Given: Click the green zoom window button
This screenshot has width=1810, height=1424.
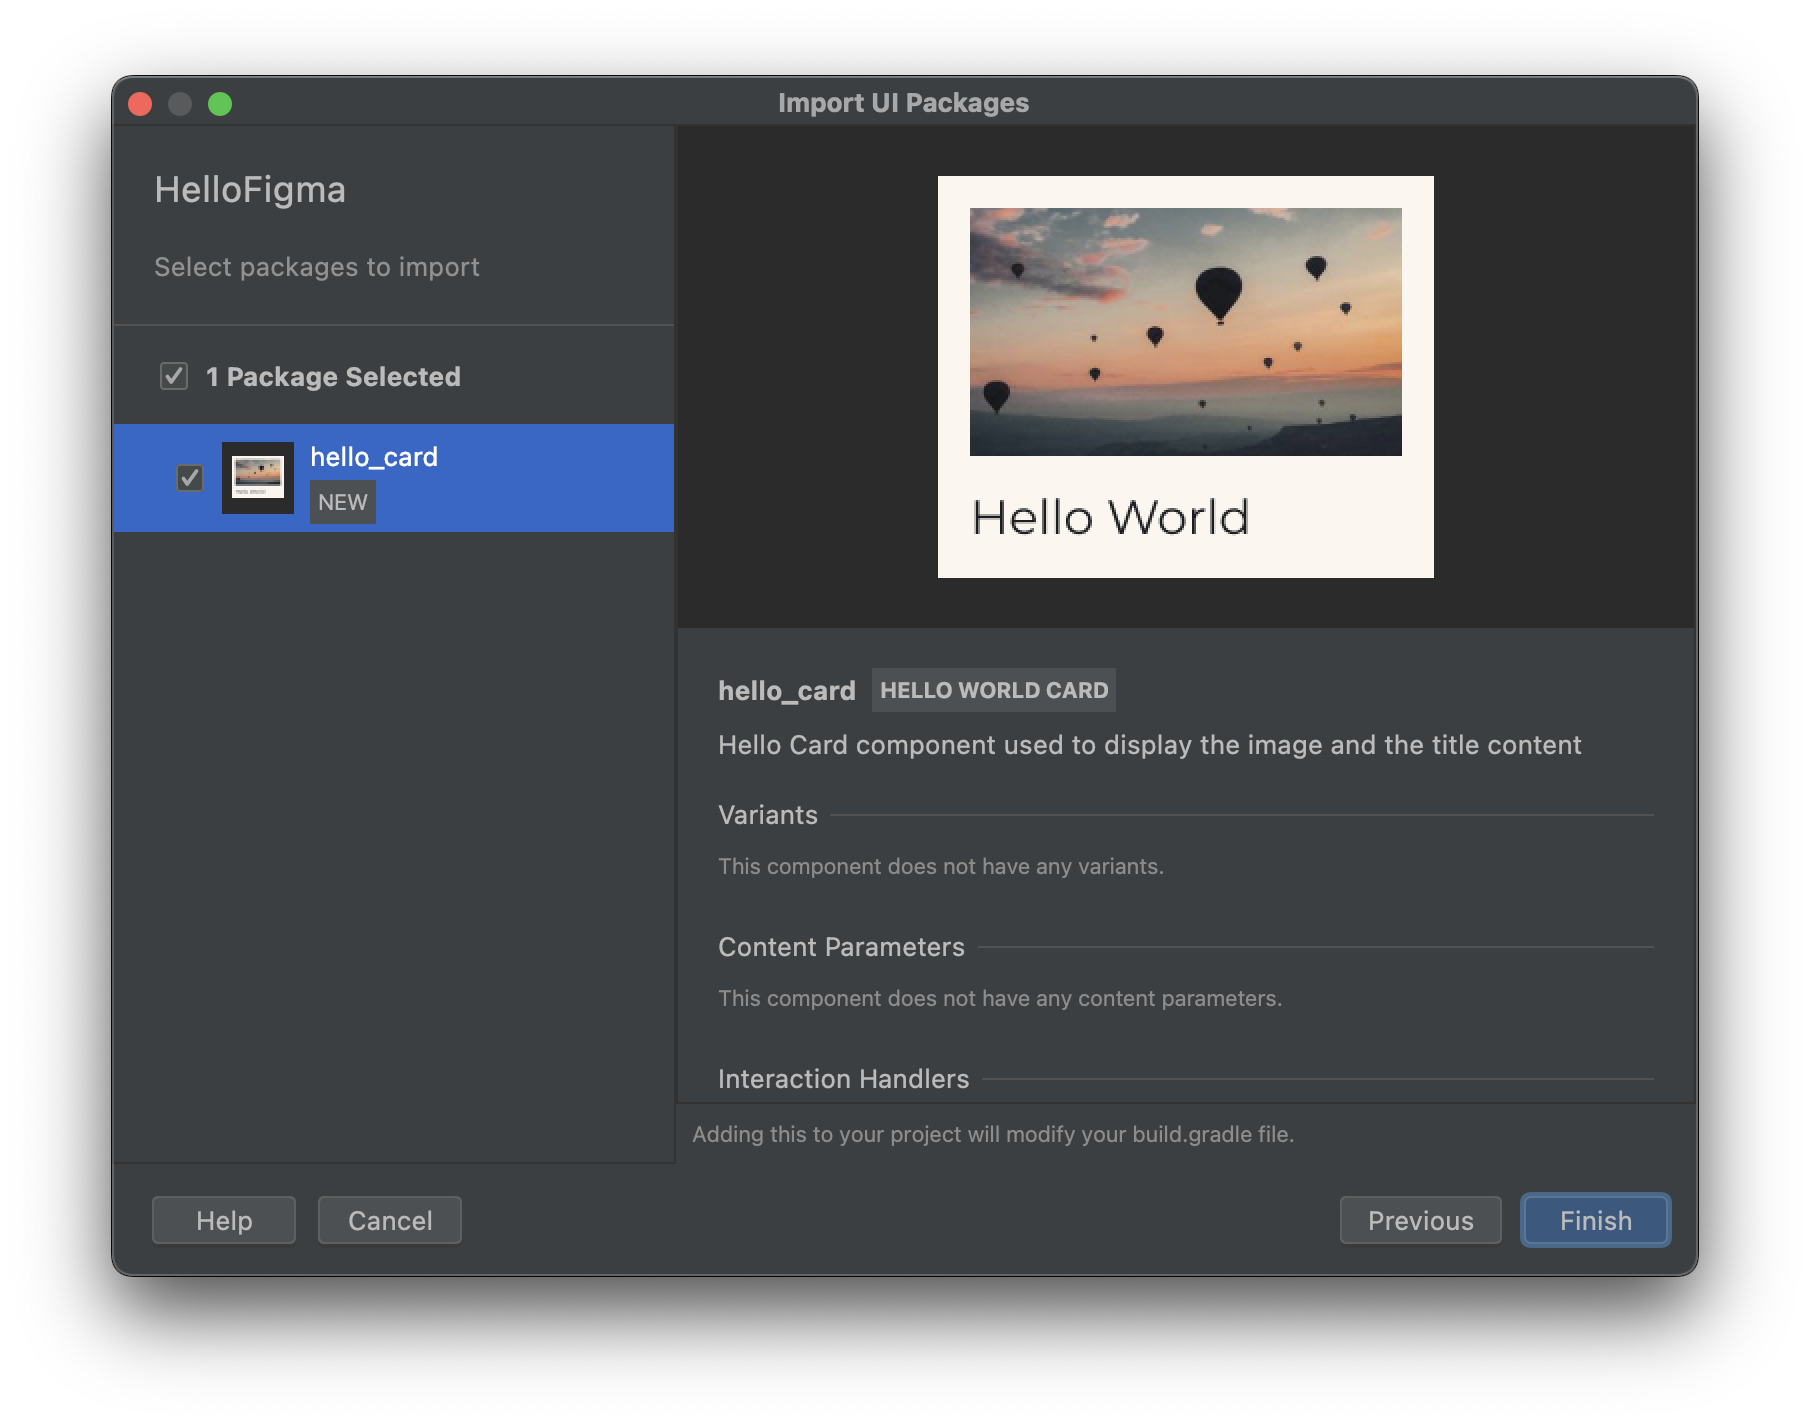Looking at the screenshot, I should point(220,104).
